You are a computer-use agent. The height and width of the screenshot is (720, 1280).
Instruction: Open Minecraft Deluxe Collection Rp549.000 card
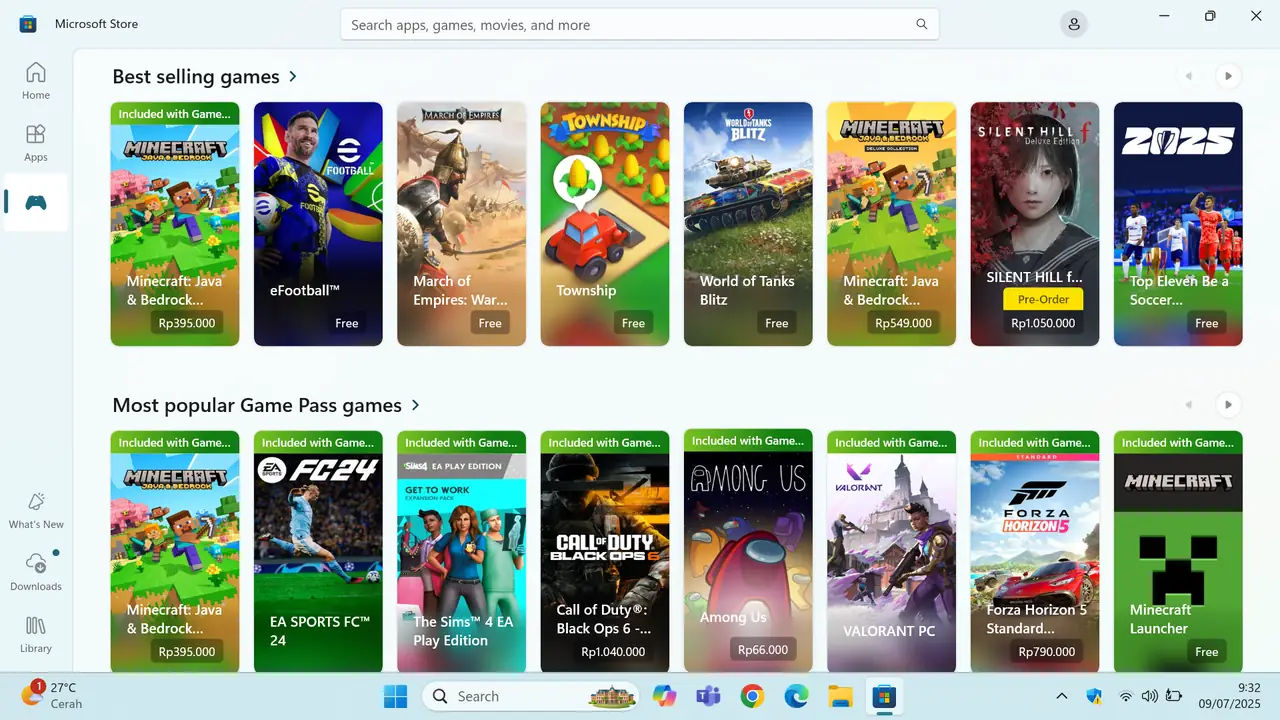[891, 224]
